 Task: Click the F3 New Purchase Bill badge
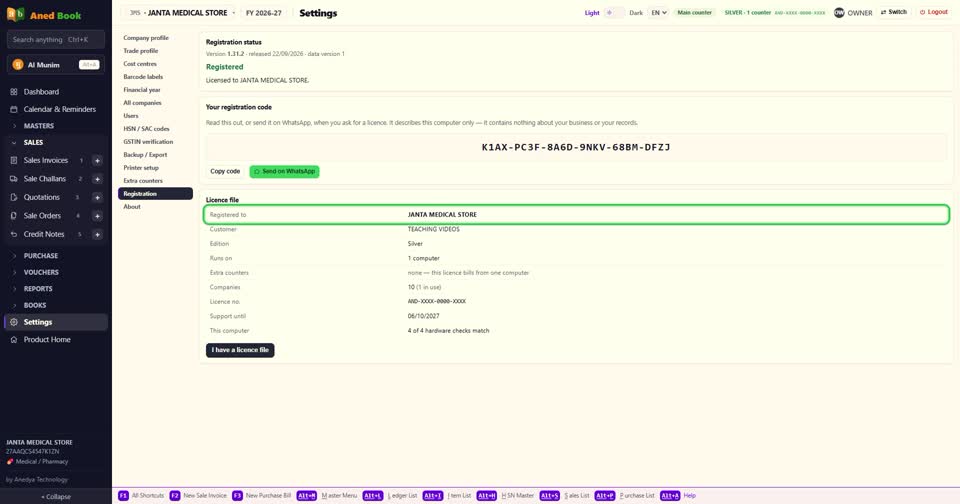pos(238,495)
